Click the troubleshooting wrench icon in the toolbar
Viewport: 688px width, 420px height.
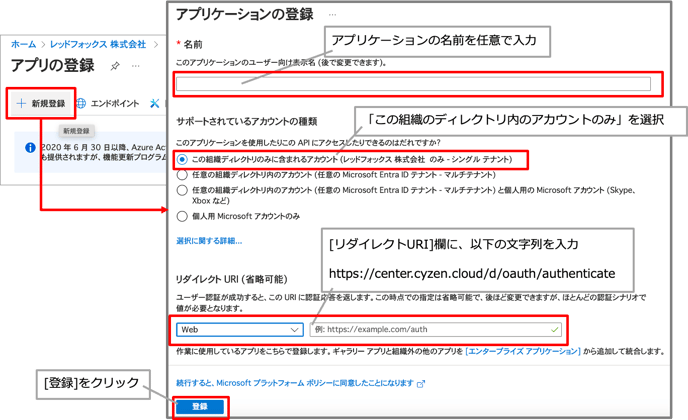(154, 104)
